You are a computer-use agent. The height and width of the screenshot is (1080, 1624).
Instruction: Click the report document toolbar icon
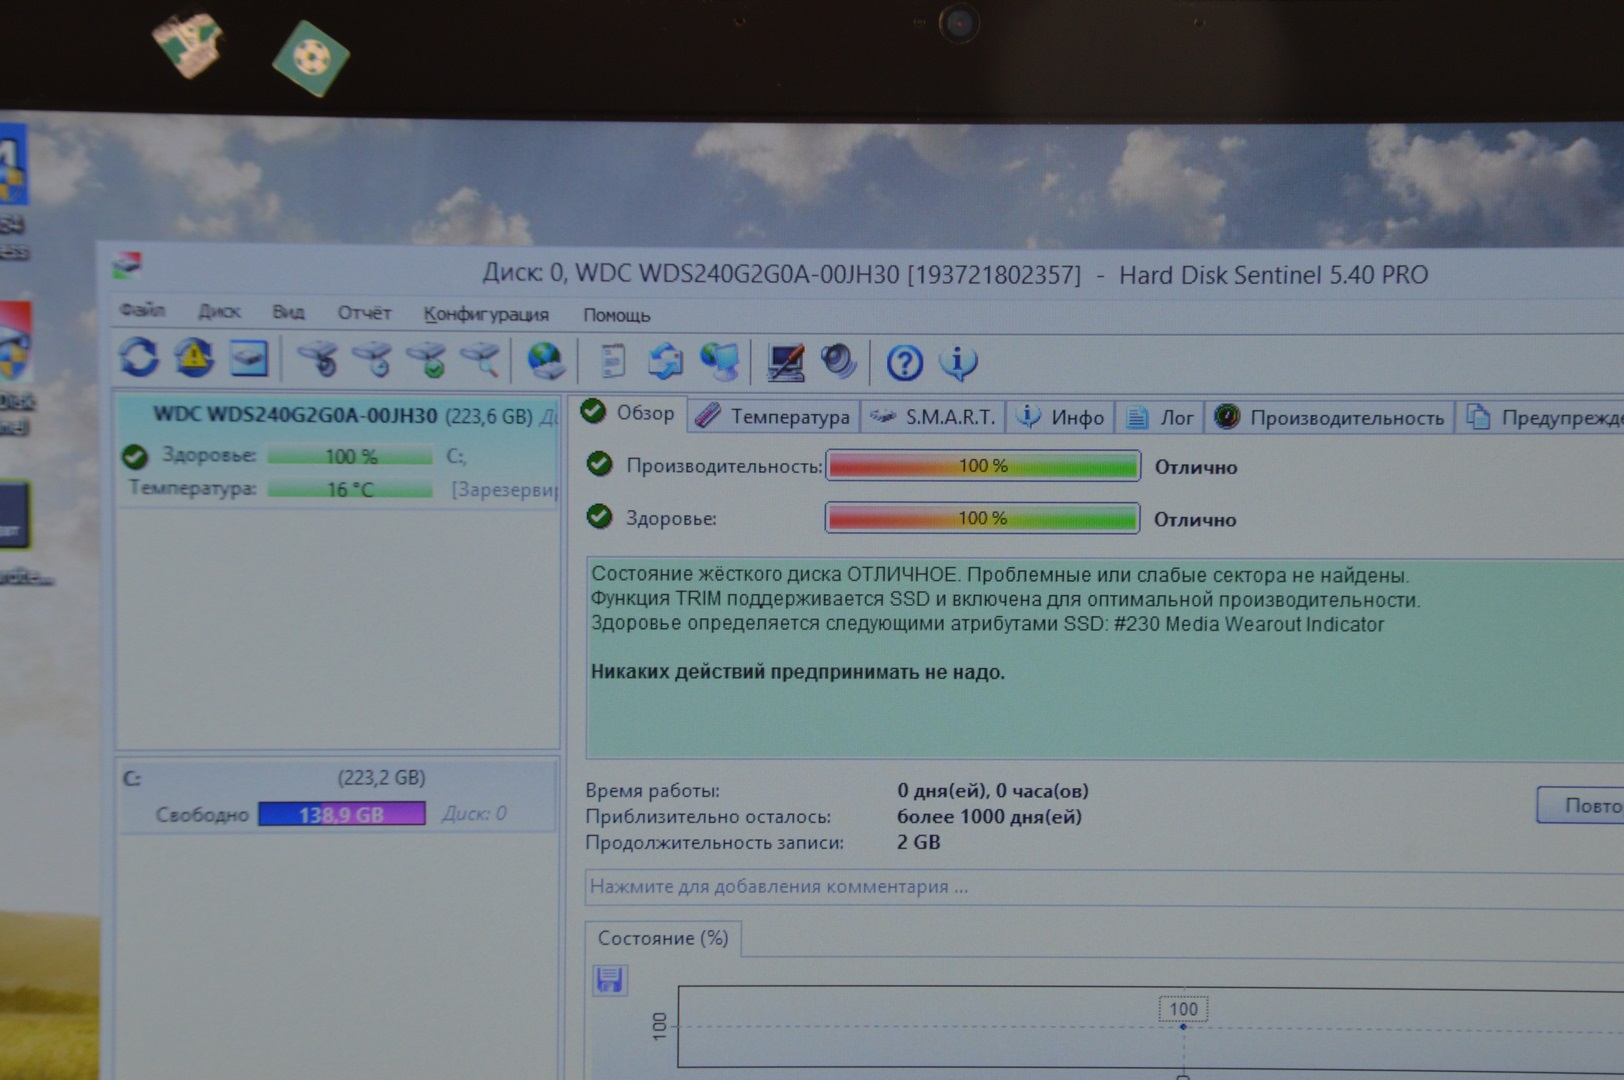point(612,361)
